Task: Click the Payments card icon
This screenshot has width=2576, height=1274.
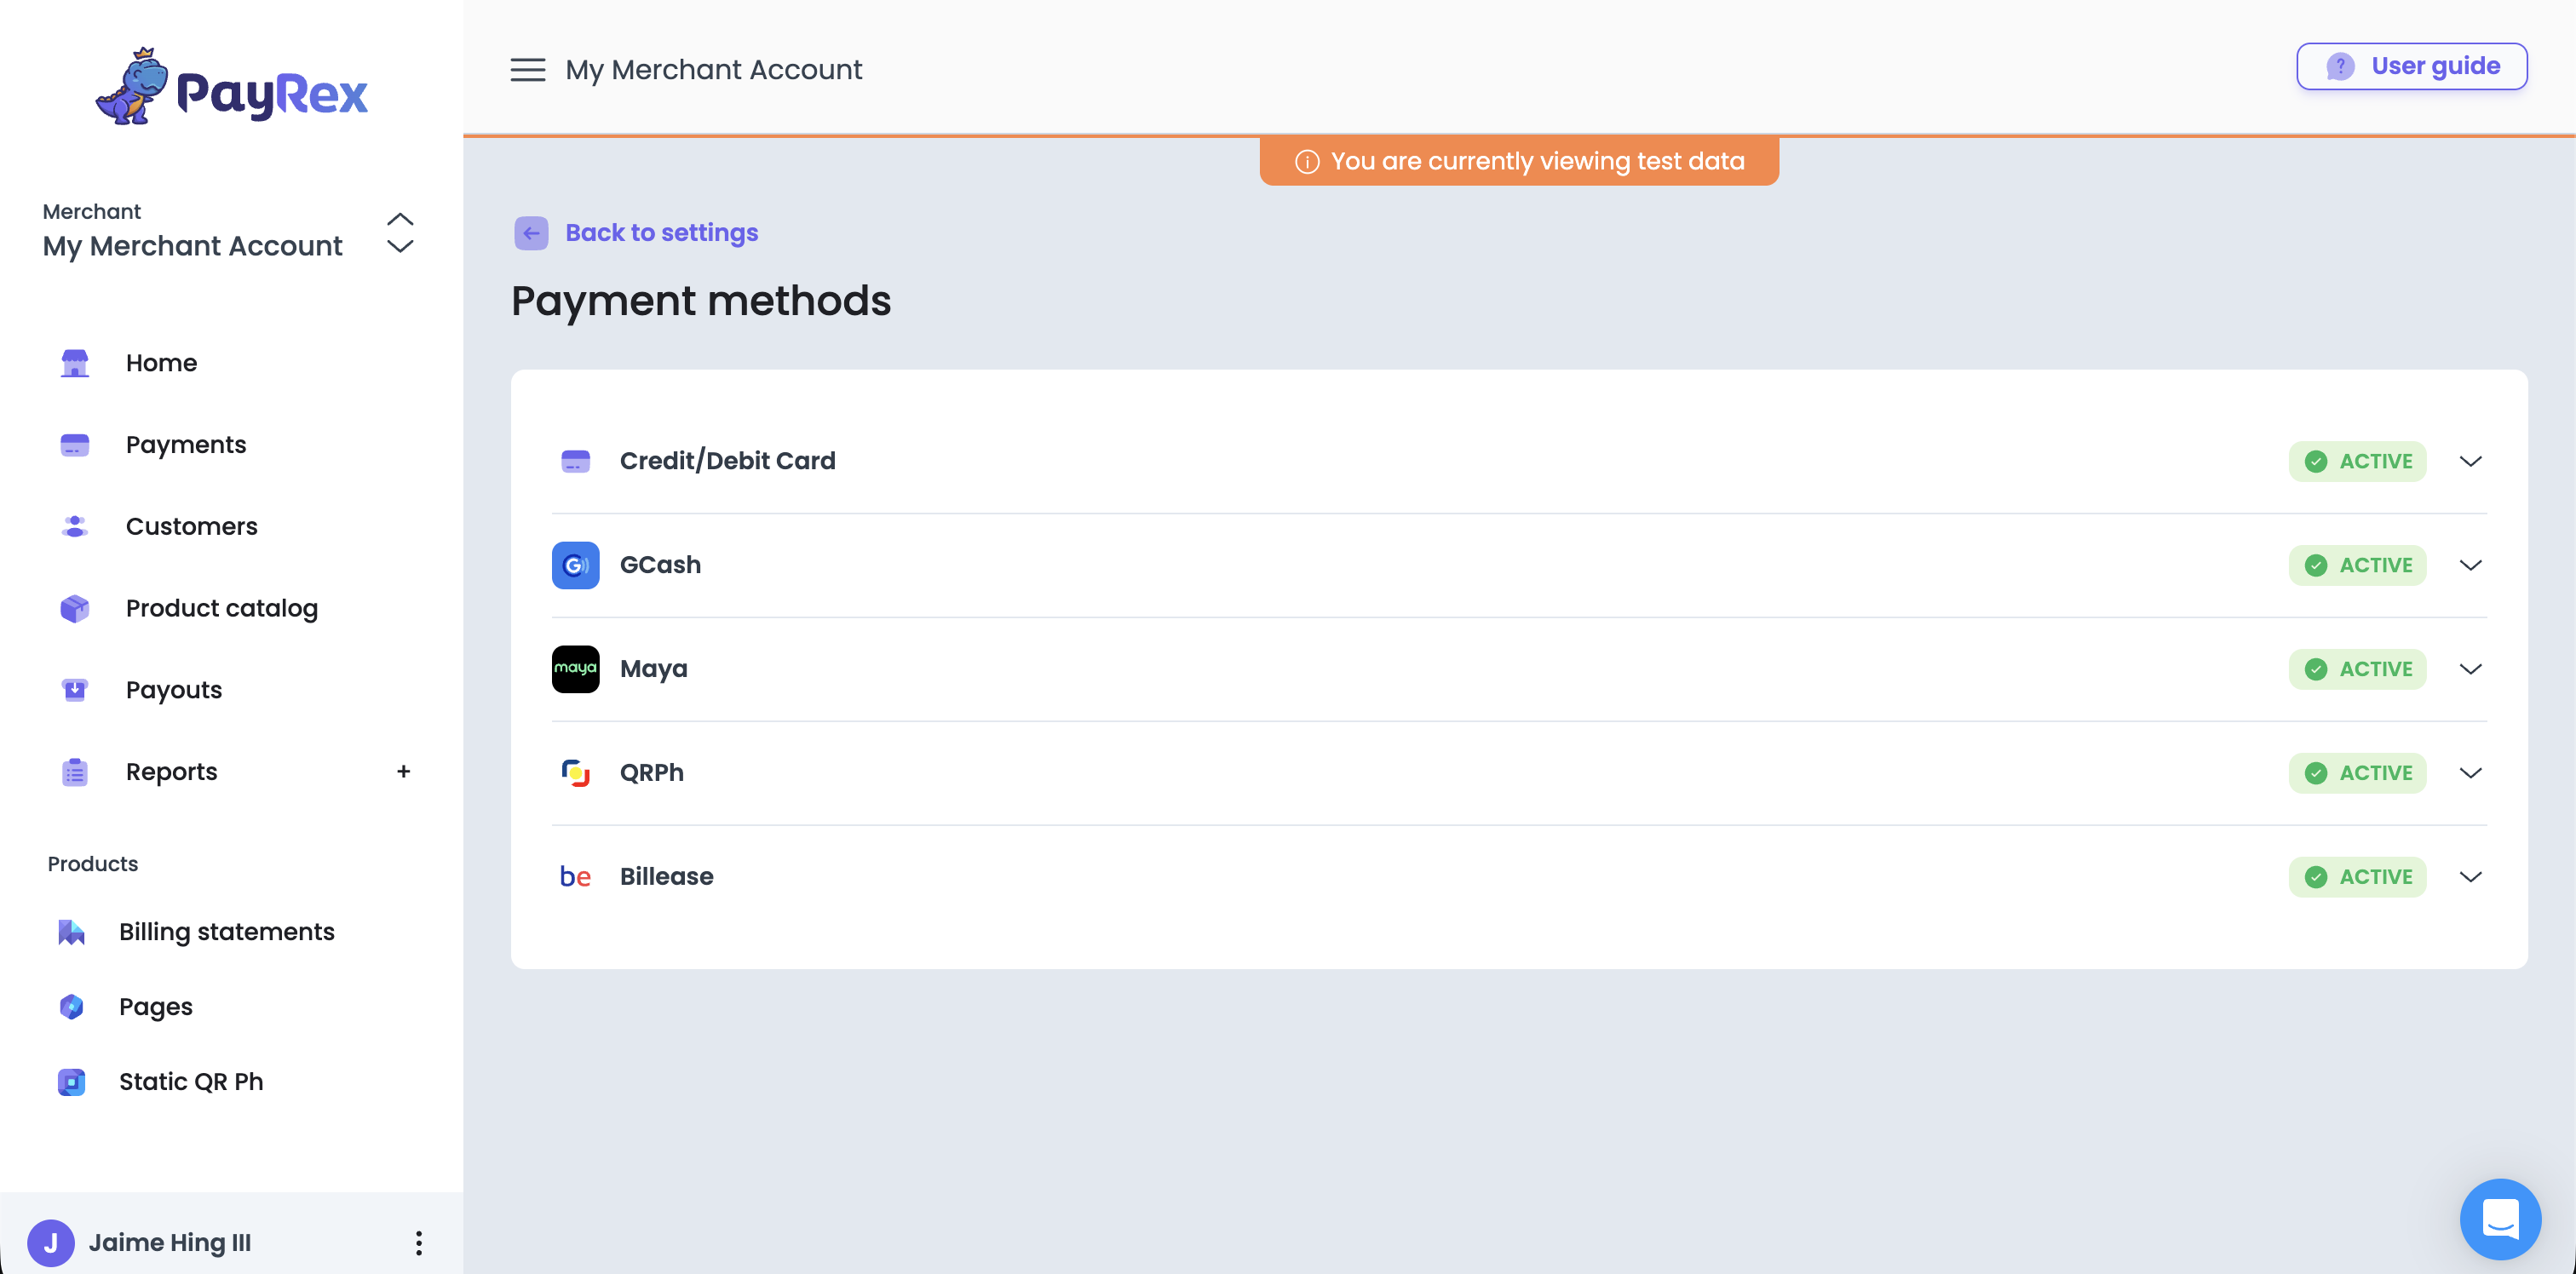Action: (x=74, y=445)
